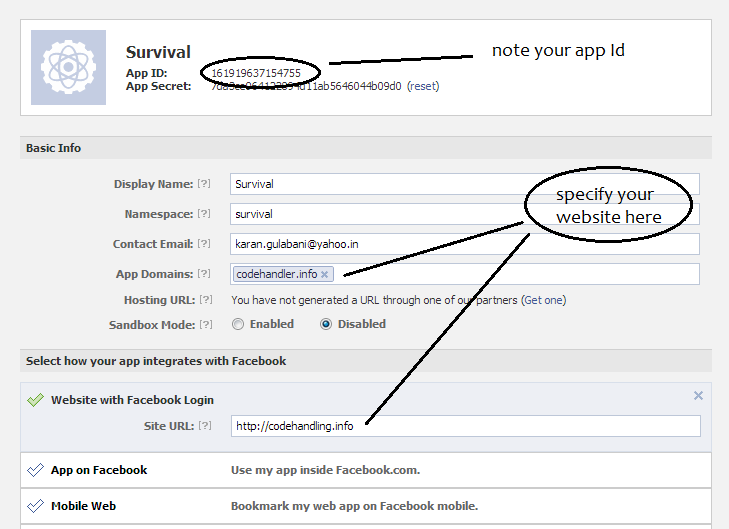Open the Namespace help question mark
The width and height of the screenshot is (729, 529).
(204, 214)
